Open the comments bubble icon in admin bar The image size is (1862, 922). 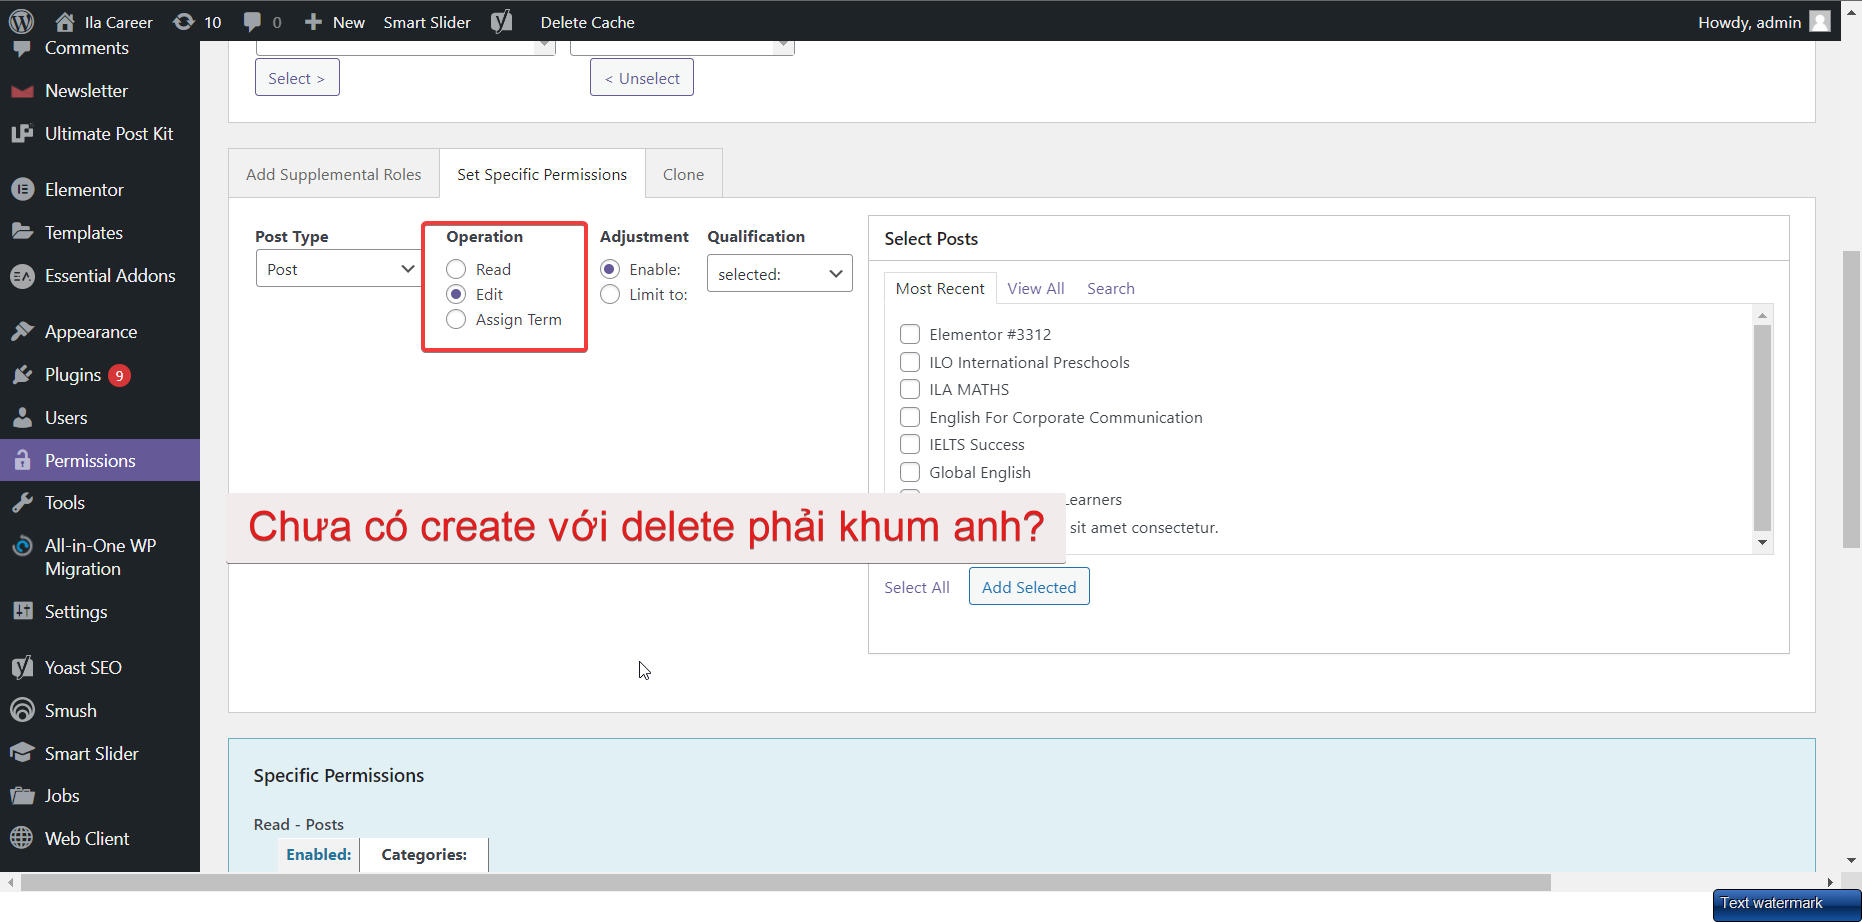click(252, 21)
